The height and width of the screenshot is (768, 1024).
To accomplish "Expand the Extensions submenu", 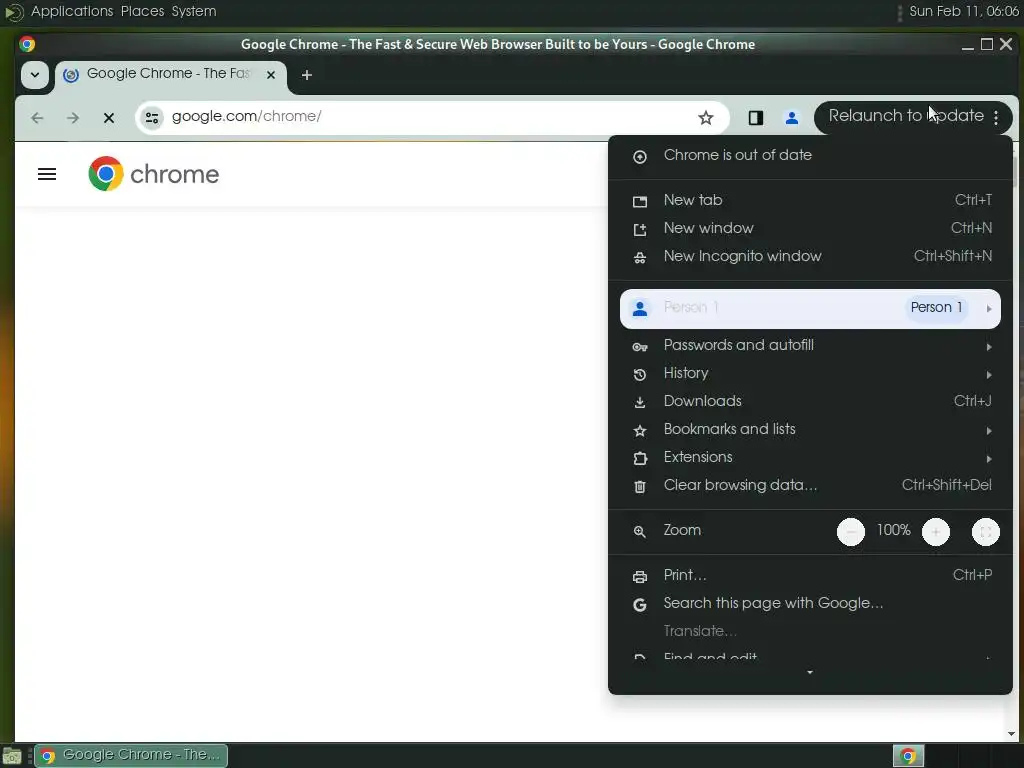I will (x=810, y=458).
